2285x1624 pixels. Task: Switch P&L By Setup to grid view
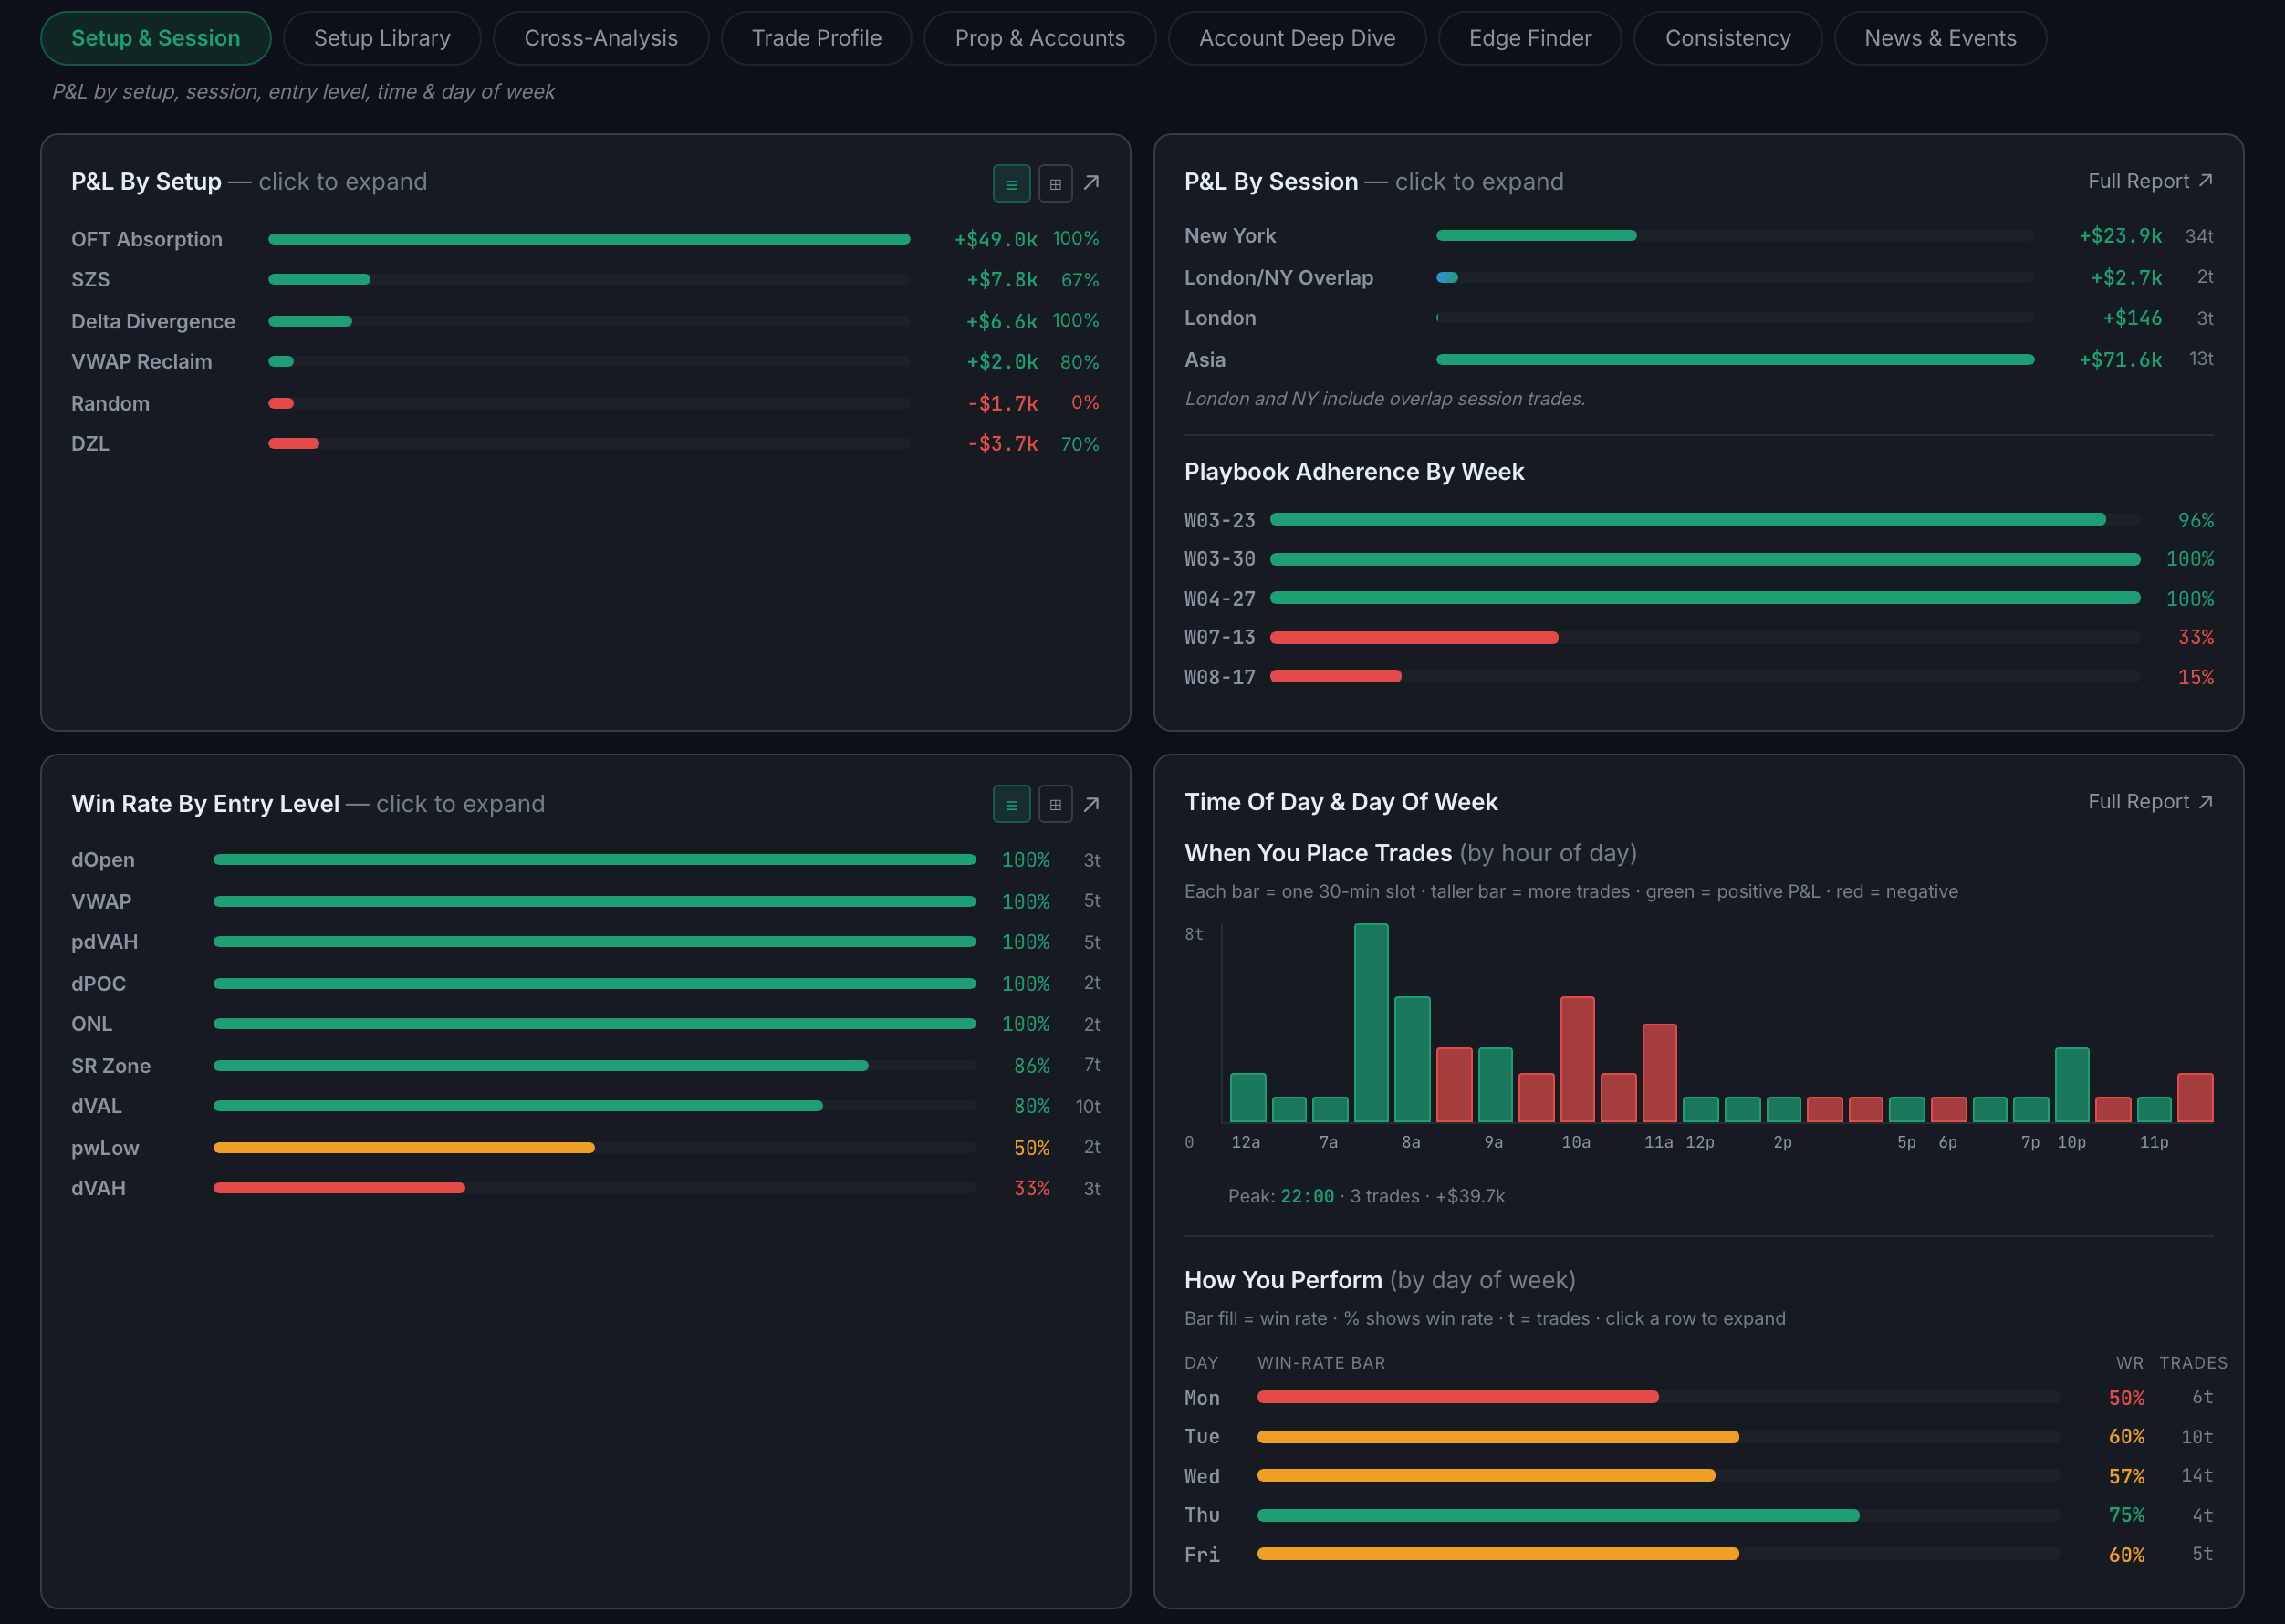1055,183
